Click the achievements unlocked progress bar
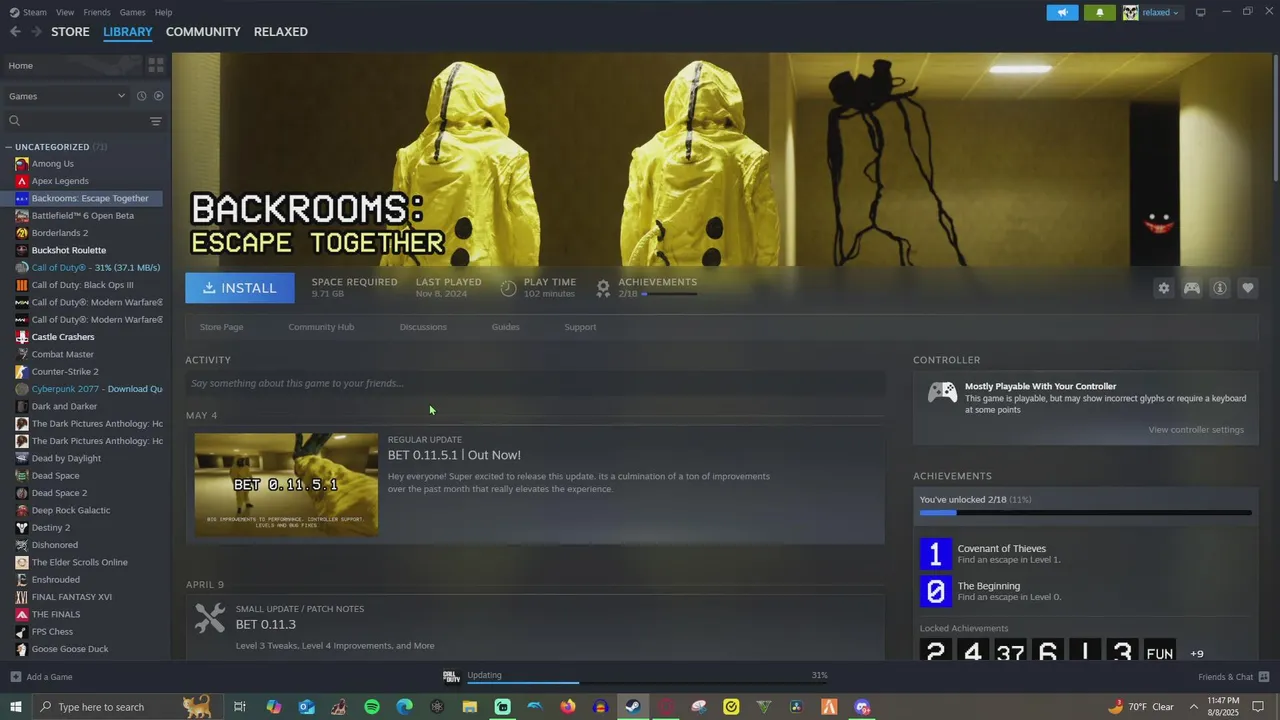Image resolution: width=1280 pixels, height=720 pixels. (1085, 513)
